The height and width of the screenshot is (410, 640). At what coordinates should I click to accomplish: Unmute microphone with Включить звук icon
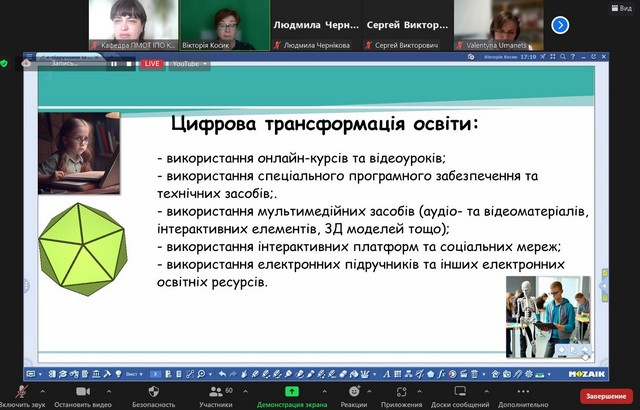pyautogui.click(x=22, y=392)
